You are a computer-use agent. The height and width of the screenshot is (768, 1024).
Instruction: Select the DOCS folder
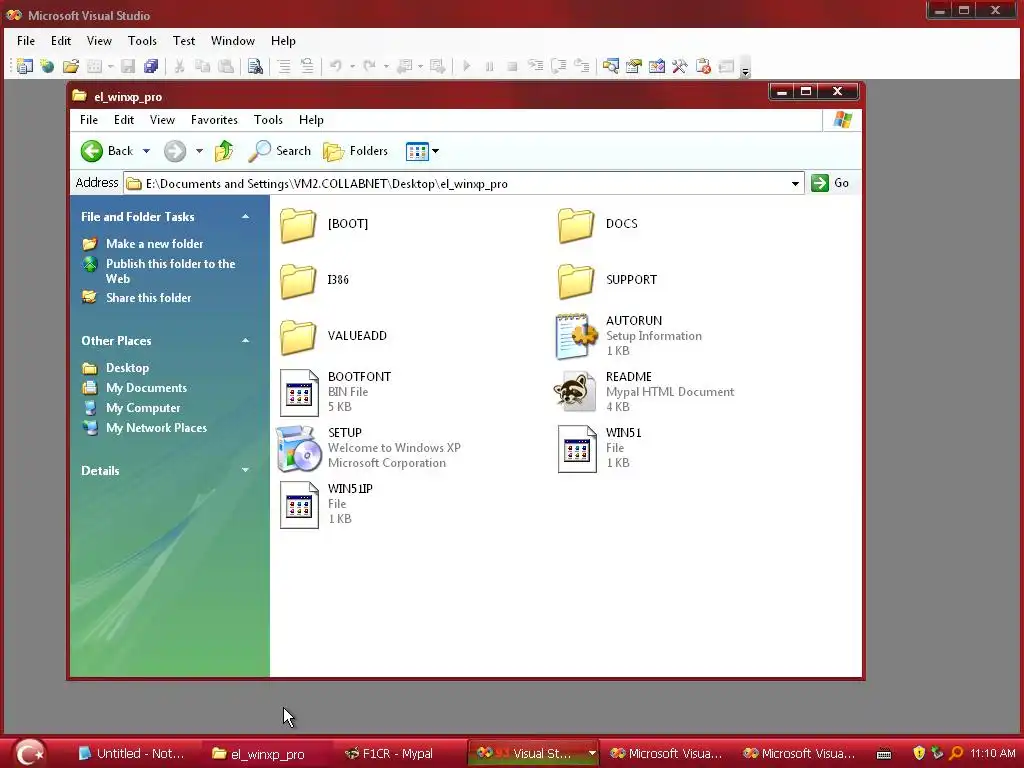pos(598,225)
